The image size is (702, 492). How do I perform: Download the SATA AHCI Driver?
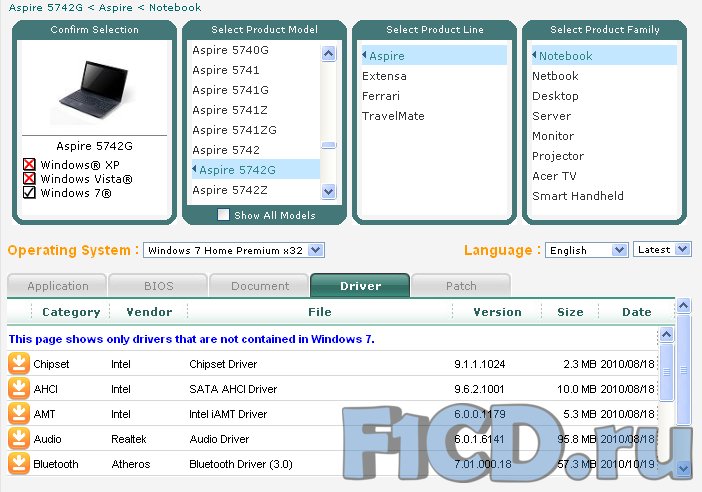tap(19, 388)
